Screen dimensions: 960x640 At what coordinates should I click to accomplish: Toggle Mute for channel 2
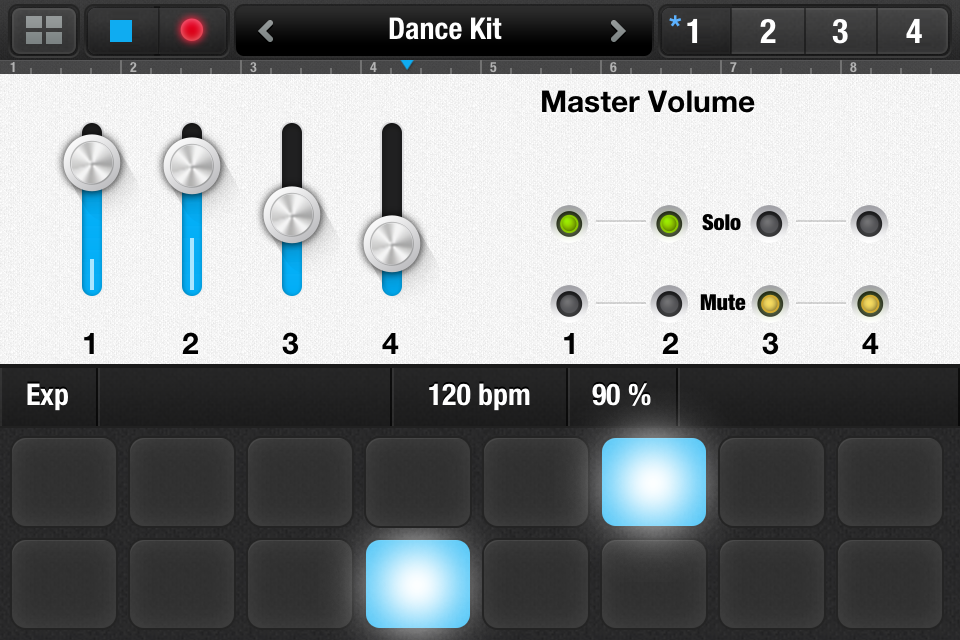pos(669,303)
